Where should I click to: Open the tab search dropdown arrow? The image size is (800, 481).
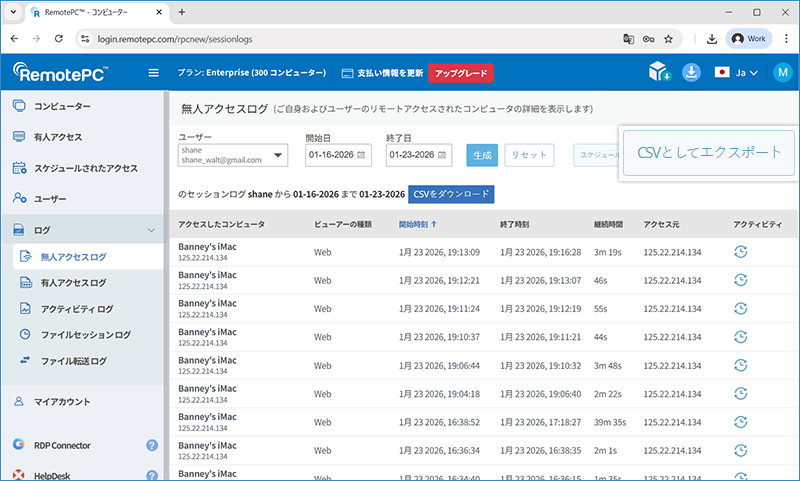[13, 12]
